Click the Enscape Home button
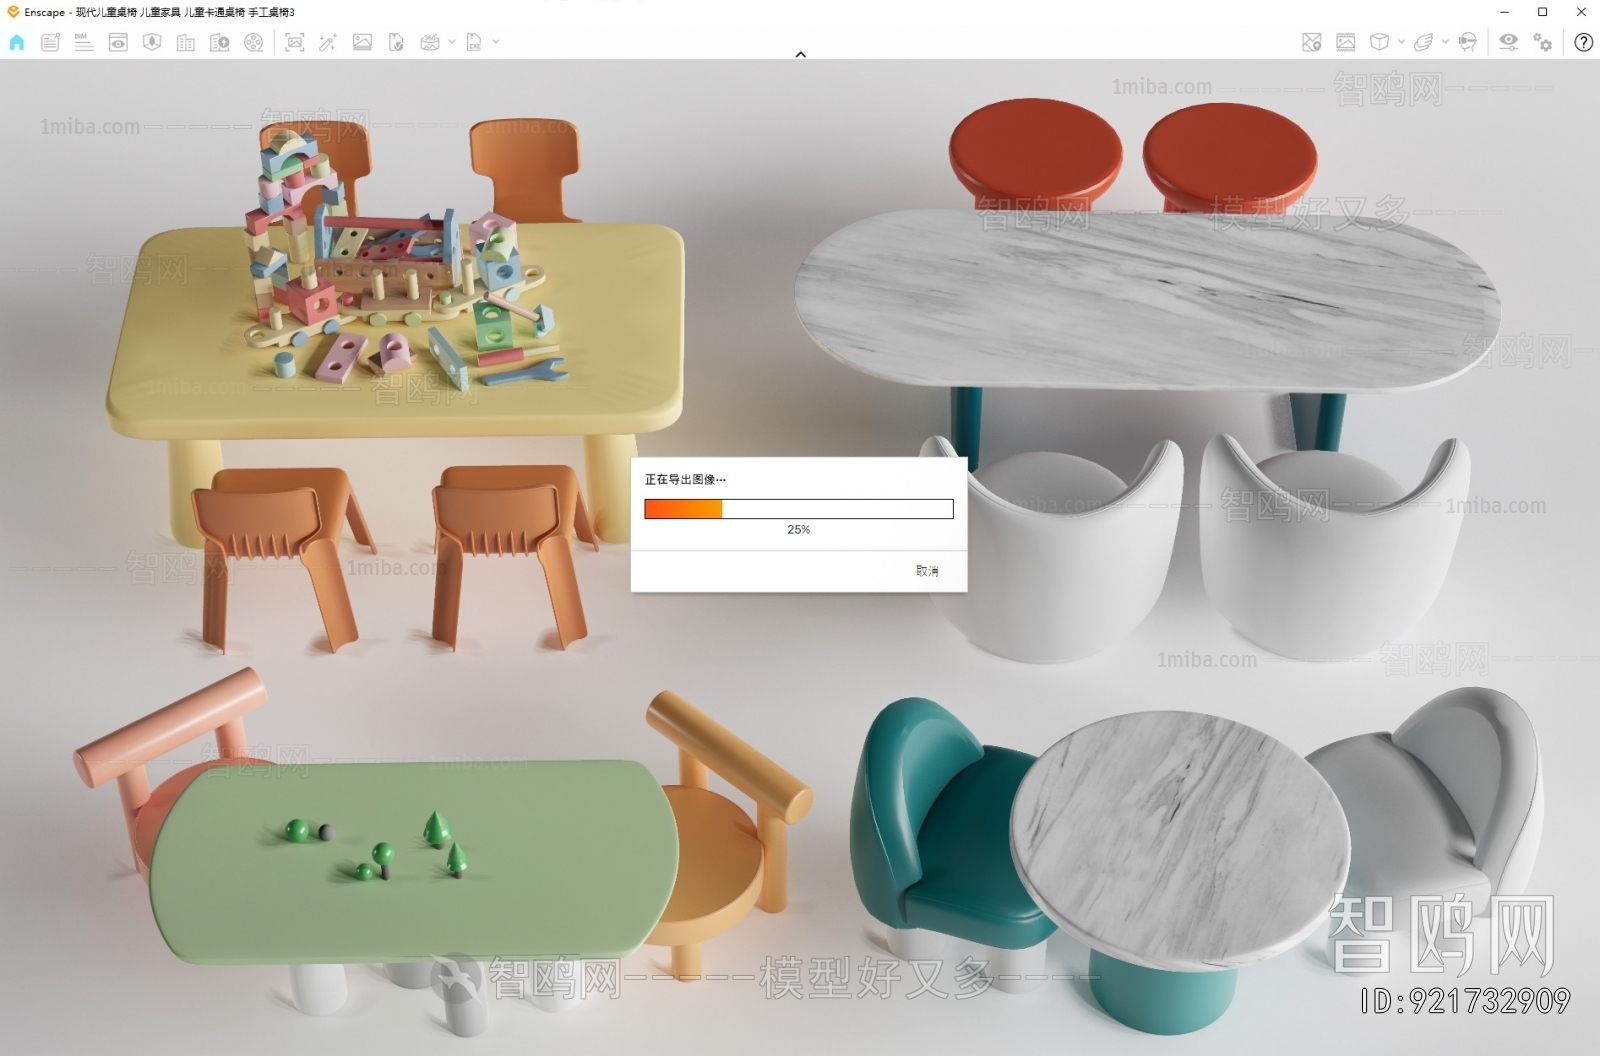The image size is (1600, 1056). click(16, 42)
